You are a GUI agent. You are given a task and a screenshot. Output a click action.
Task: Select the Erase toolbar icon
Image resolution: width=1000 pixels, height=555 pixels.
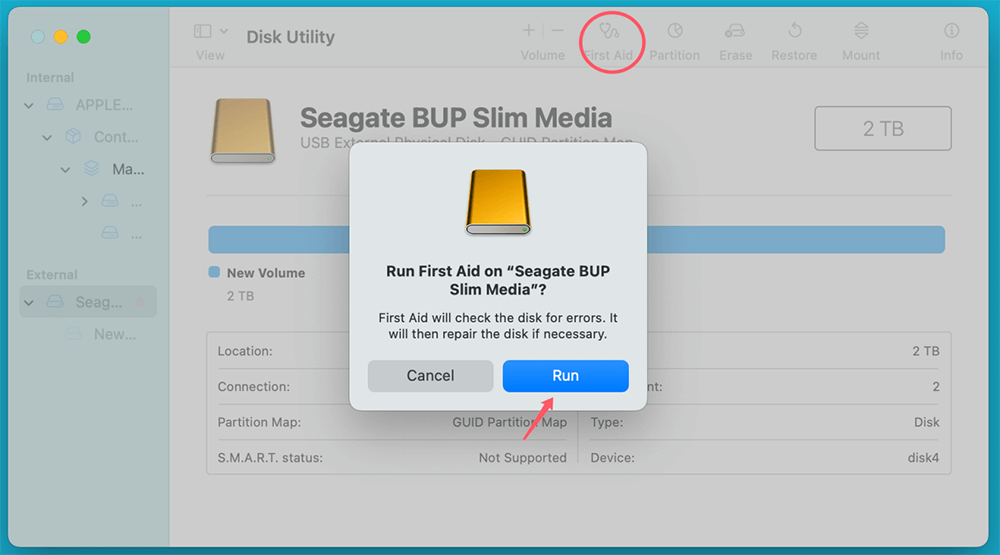pos(735,32)
